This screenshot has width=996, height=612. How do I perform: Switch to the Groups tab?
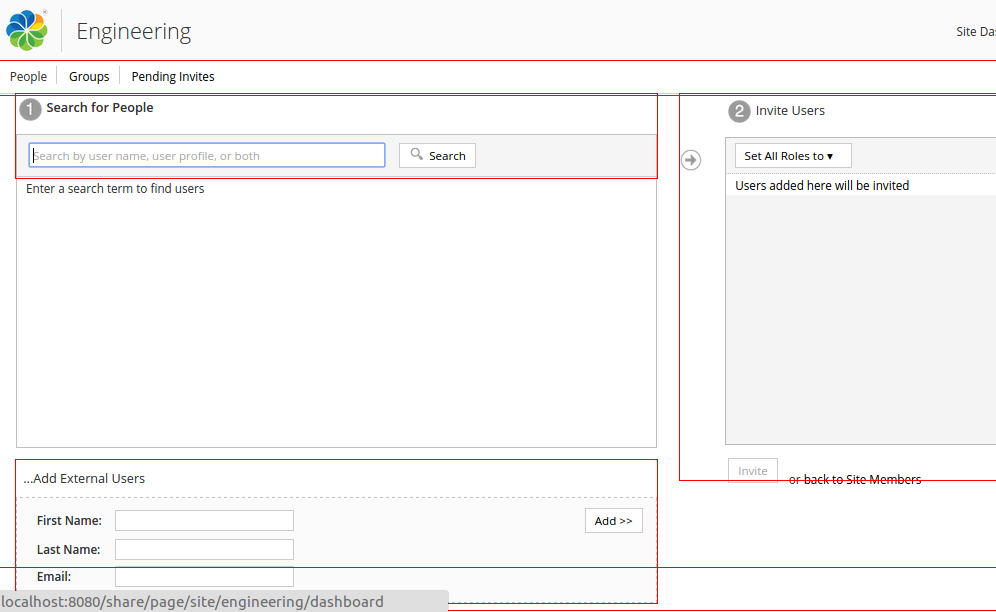(88, 76)
